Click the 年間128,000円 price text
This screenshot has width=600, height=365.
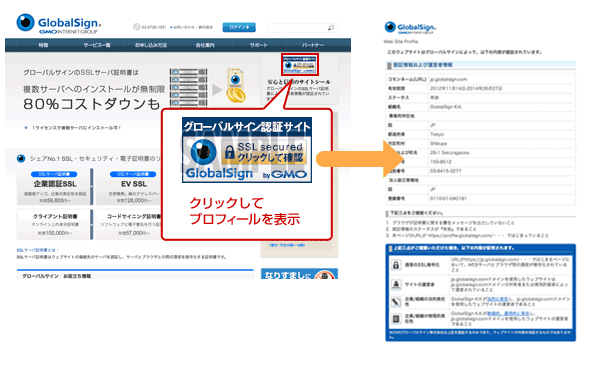tap(134, 200)
